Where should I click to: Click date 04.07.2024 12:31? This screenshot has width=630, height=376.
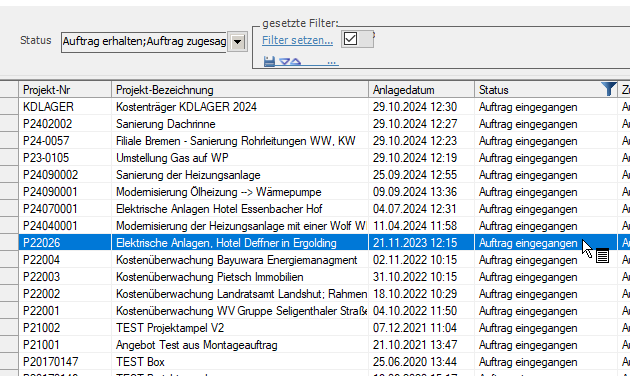tap(415, 209)
